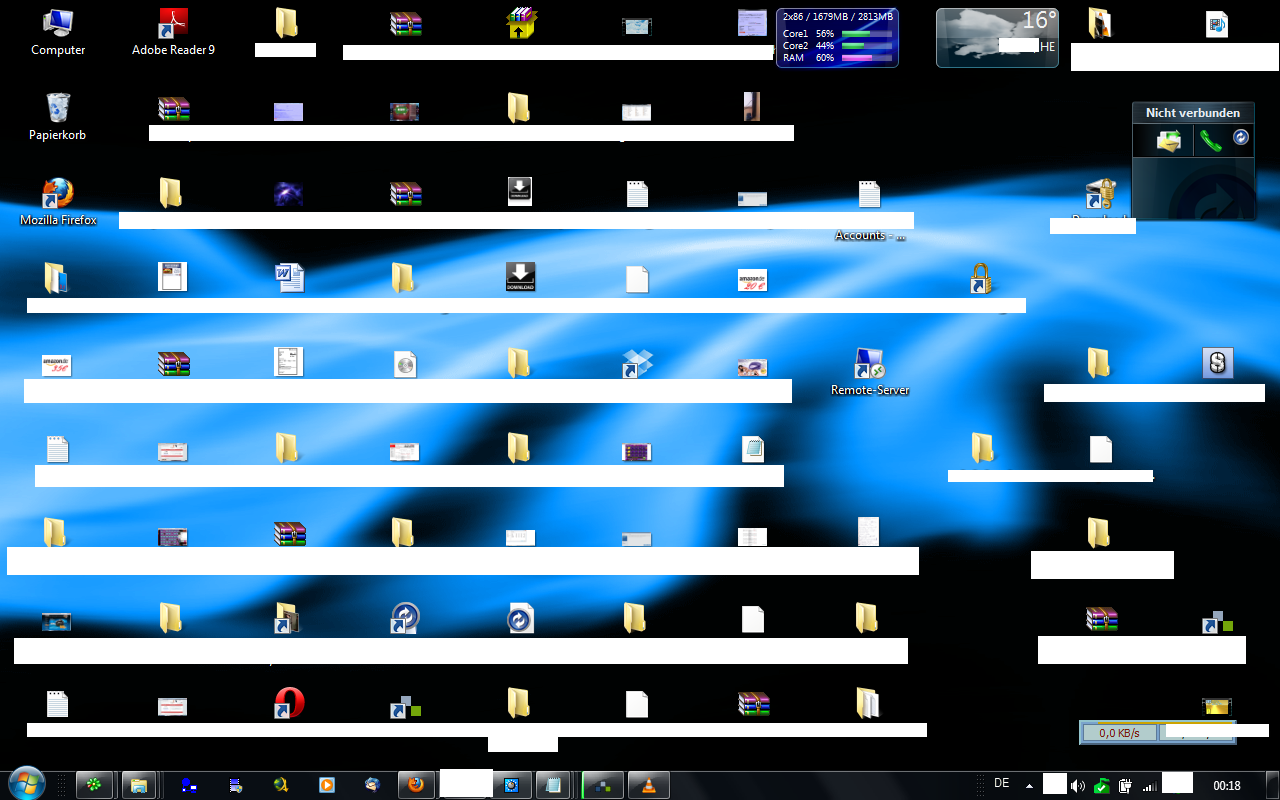Screen dimensions: 1280x800
Task: Open the Mozilla Firefox desktop shortcut
Action: (58, 193)
